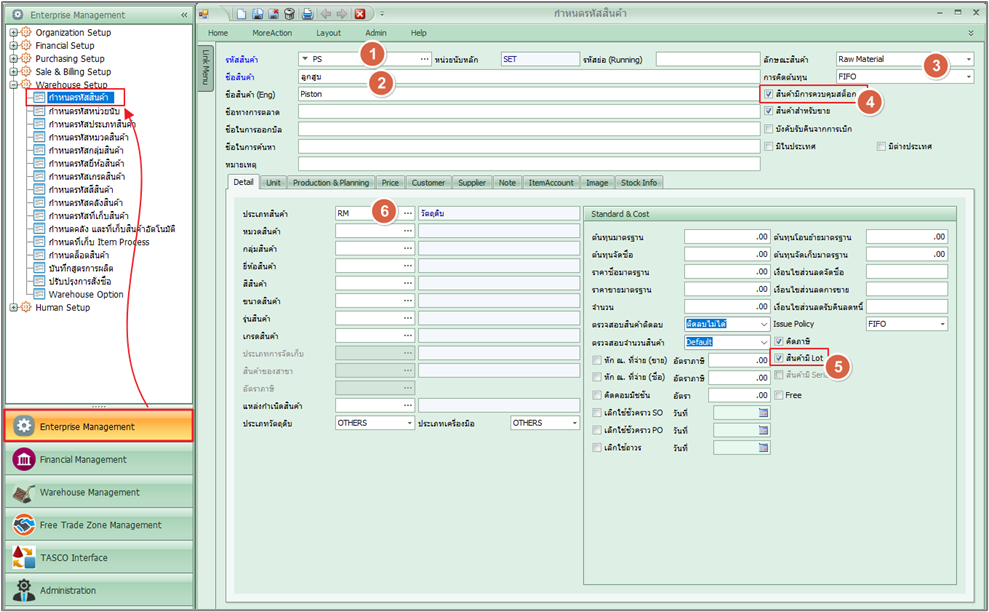Enable the Free checkbox
This screenshot has width=989, height=612.
(780, 395)
